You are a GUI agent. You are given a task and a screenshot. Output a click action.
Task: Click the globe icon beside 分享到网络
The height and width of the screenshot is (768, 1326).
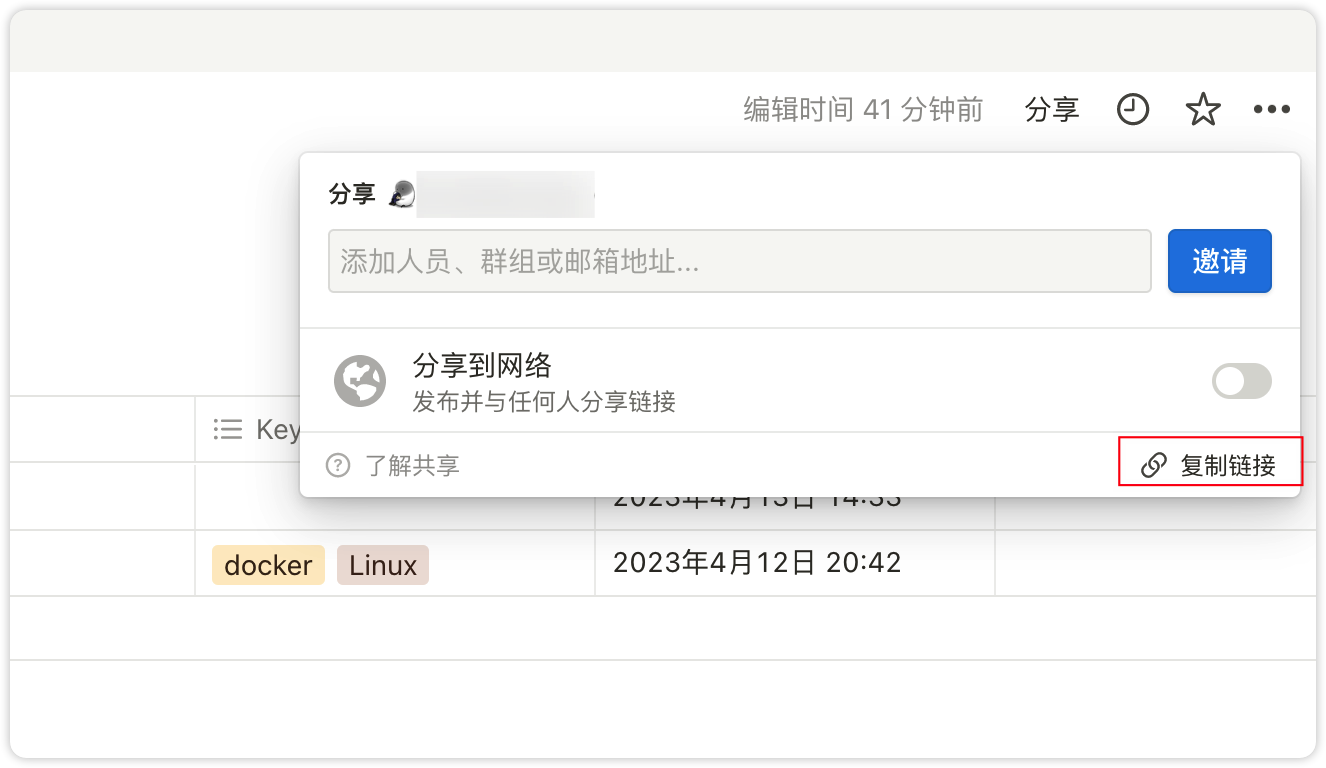360,381
